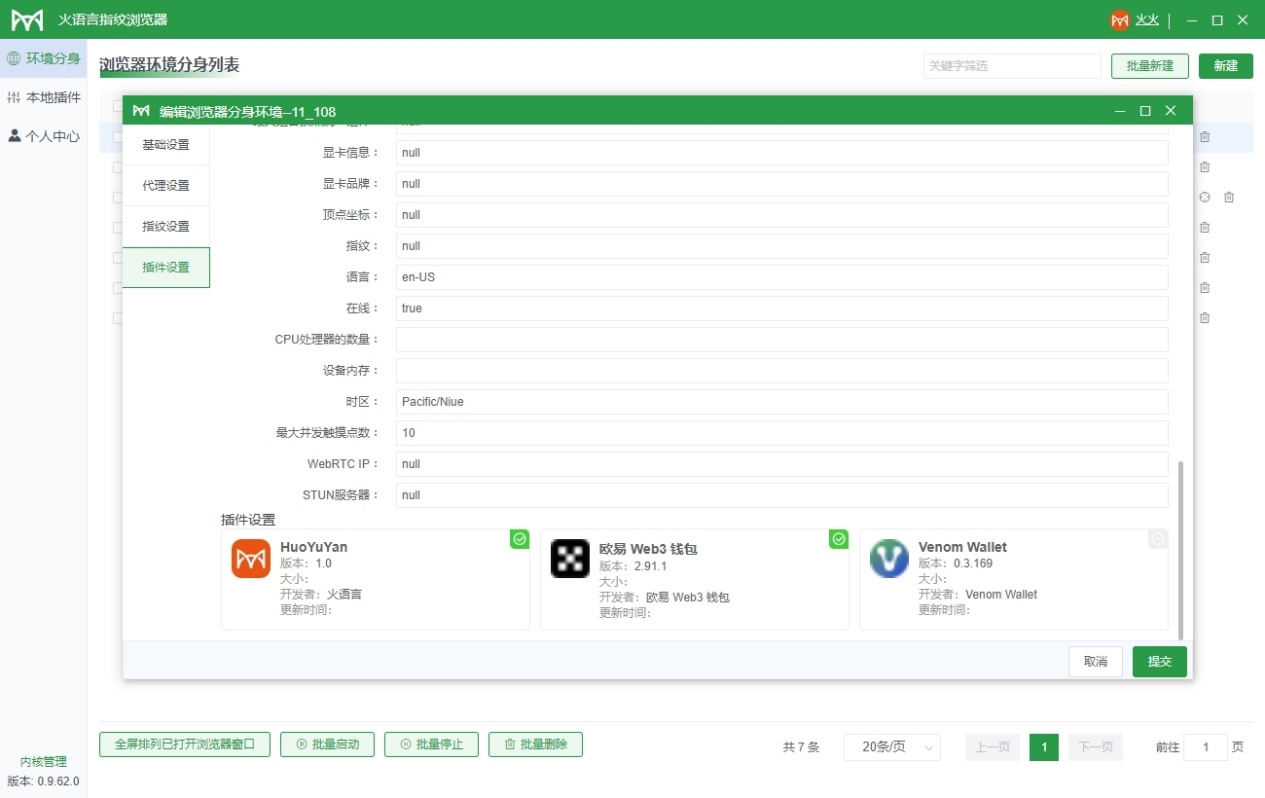1265x798 pixels.
Task: Disable the 欧易 Web3 钱包 plugin toggle
Action: tap(838, 539)
